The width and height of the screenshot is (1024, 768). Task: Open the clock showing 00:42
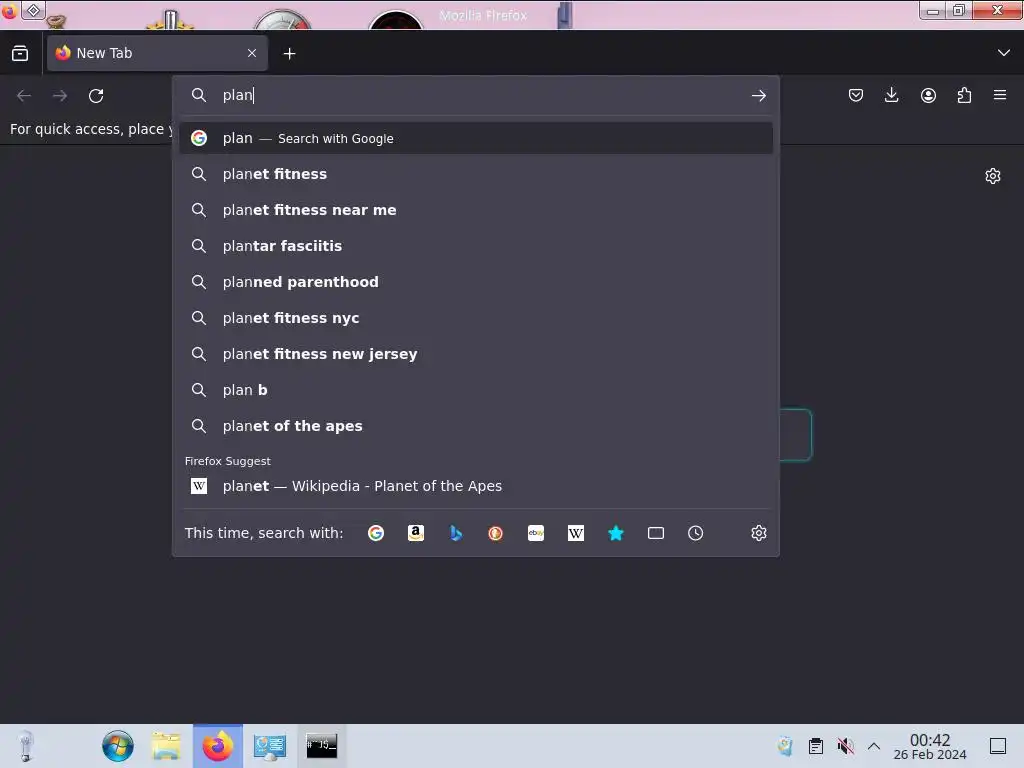click(930, 746)
